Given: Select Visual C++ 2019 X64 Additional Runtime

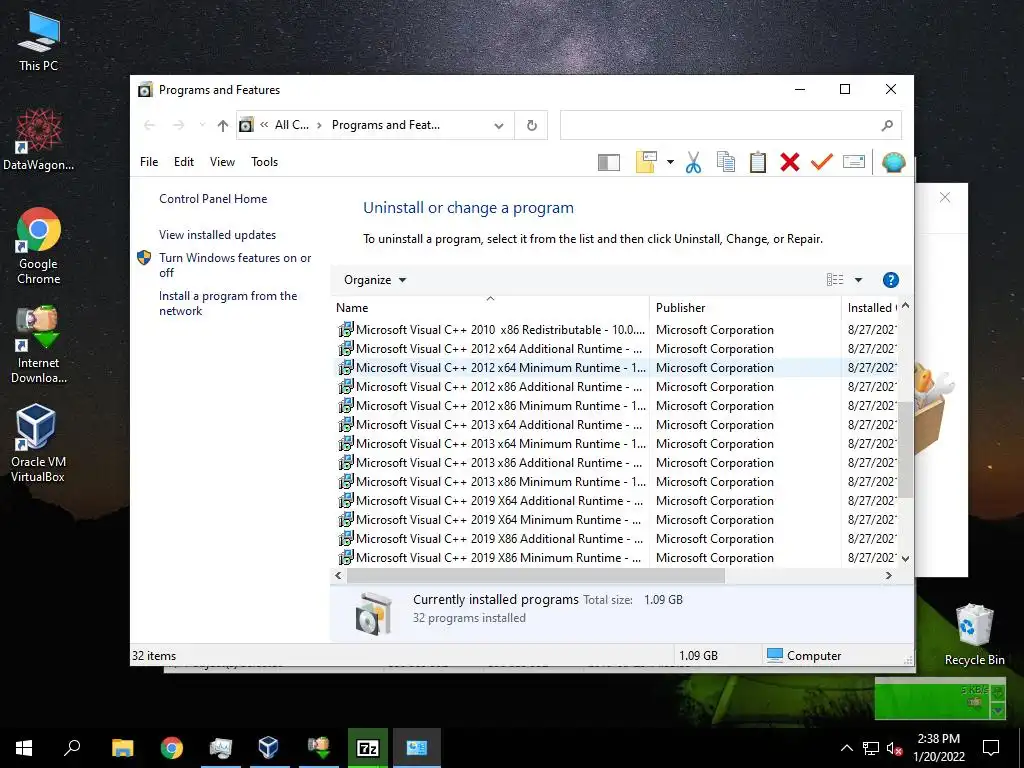Looking at the screenshot, I should click(617, 501).
